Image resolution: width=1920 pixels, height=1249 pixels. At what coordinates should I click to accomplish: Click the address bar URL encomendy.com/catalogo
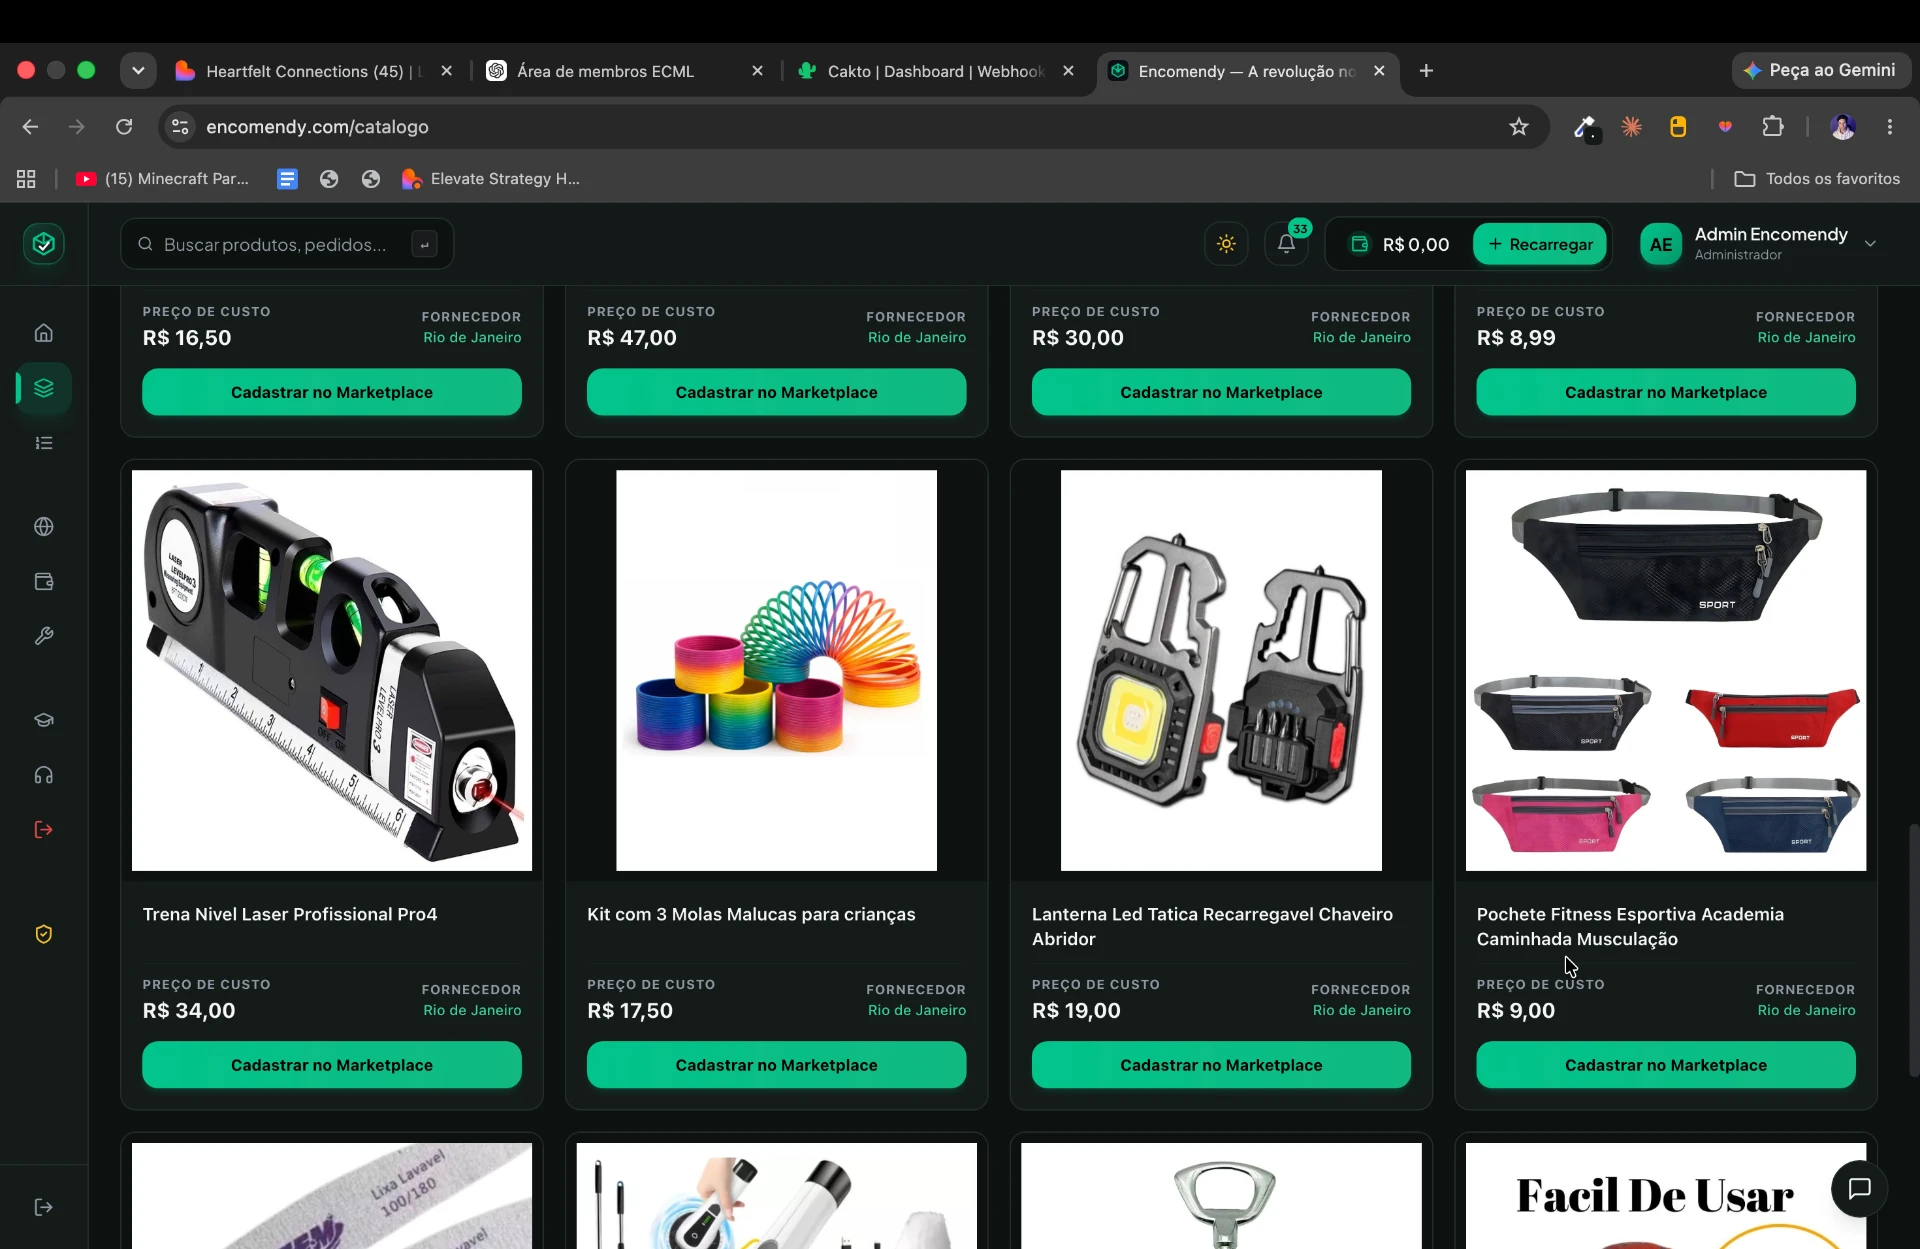317,127
